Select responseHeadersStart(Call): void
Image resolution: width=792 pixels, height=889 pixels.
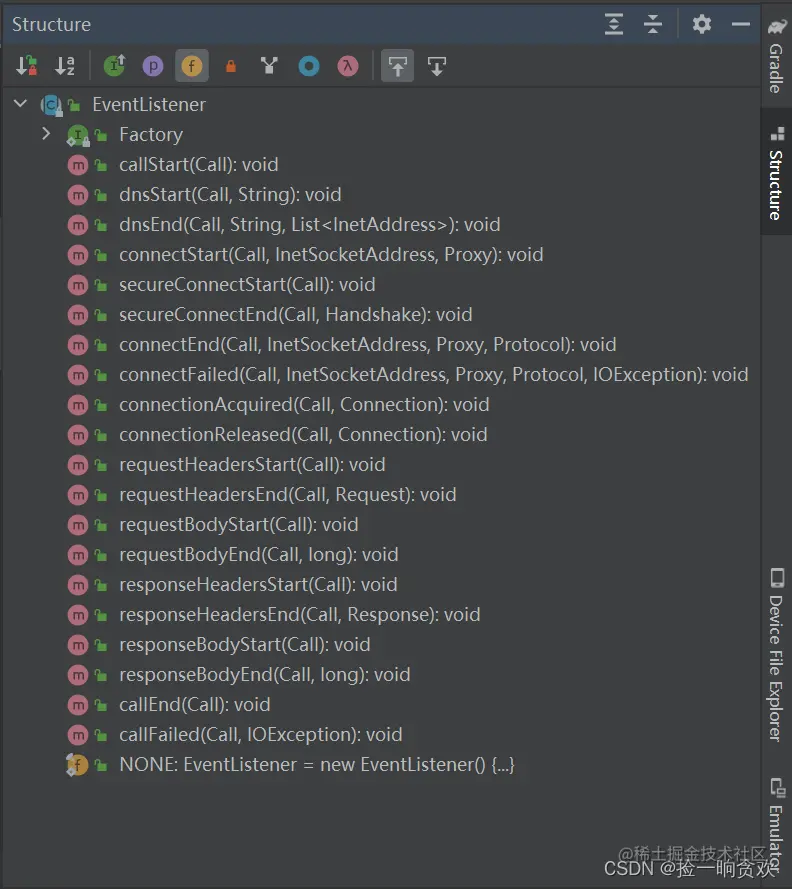tap(258, 585)
